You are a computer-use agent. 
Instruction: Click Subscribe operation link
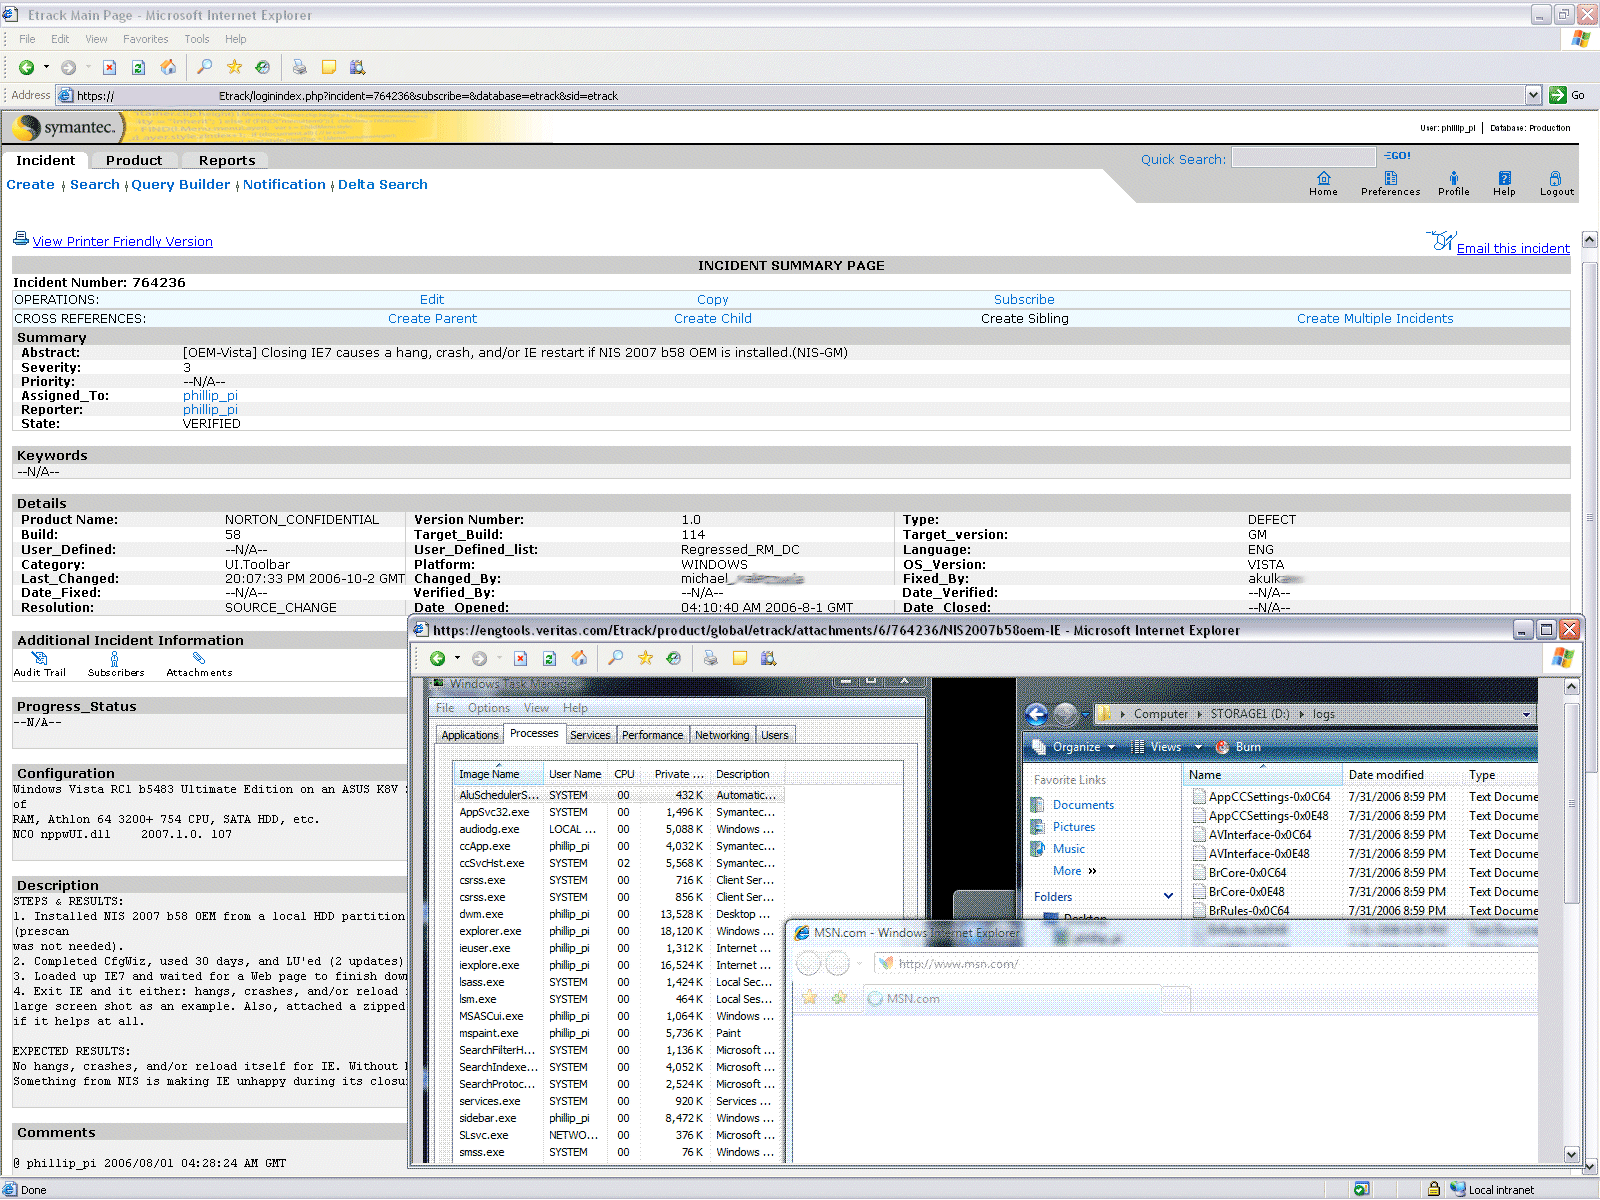tap(1024, 299)
